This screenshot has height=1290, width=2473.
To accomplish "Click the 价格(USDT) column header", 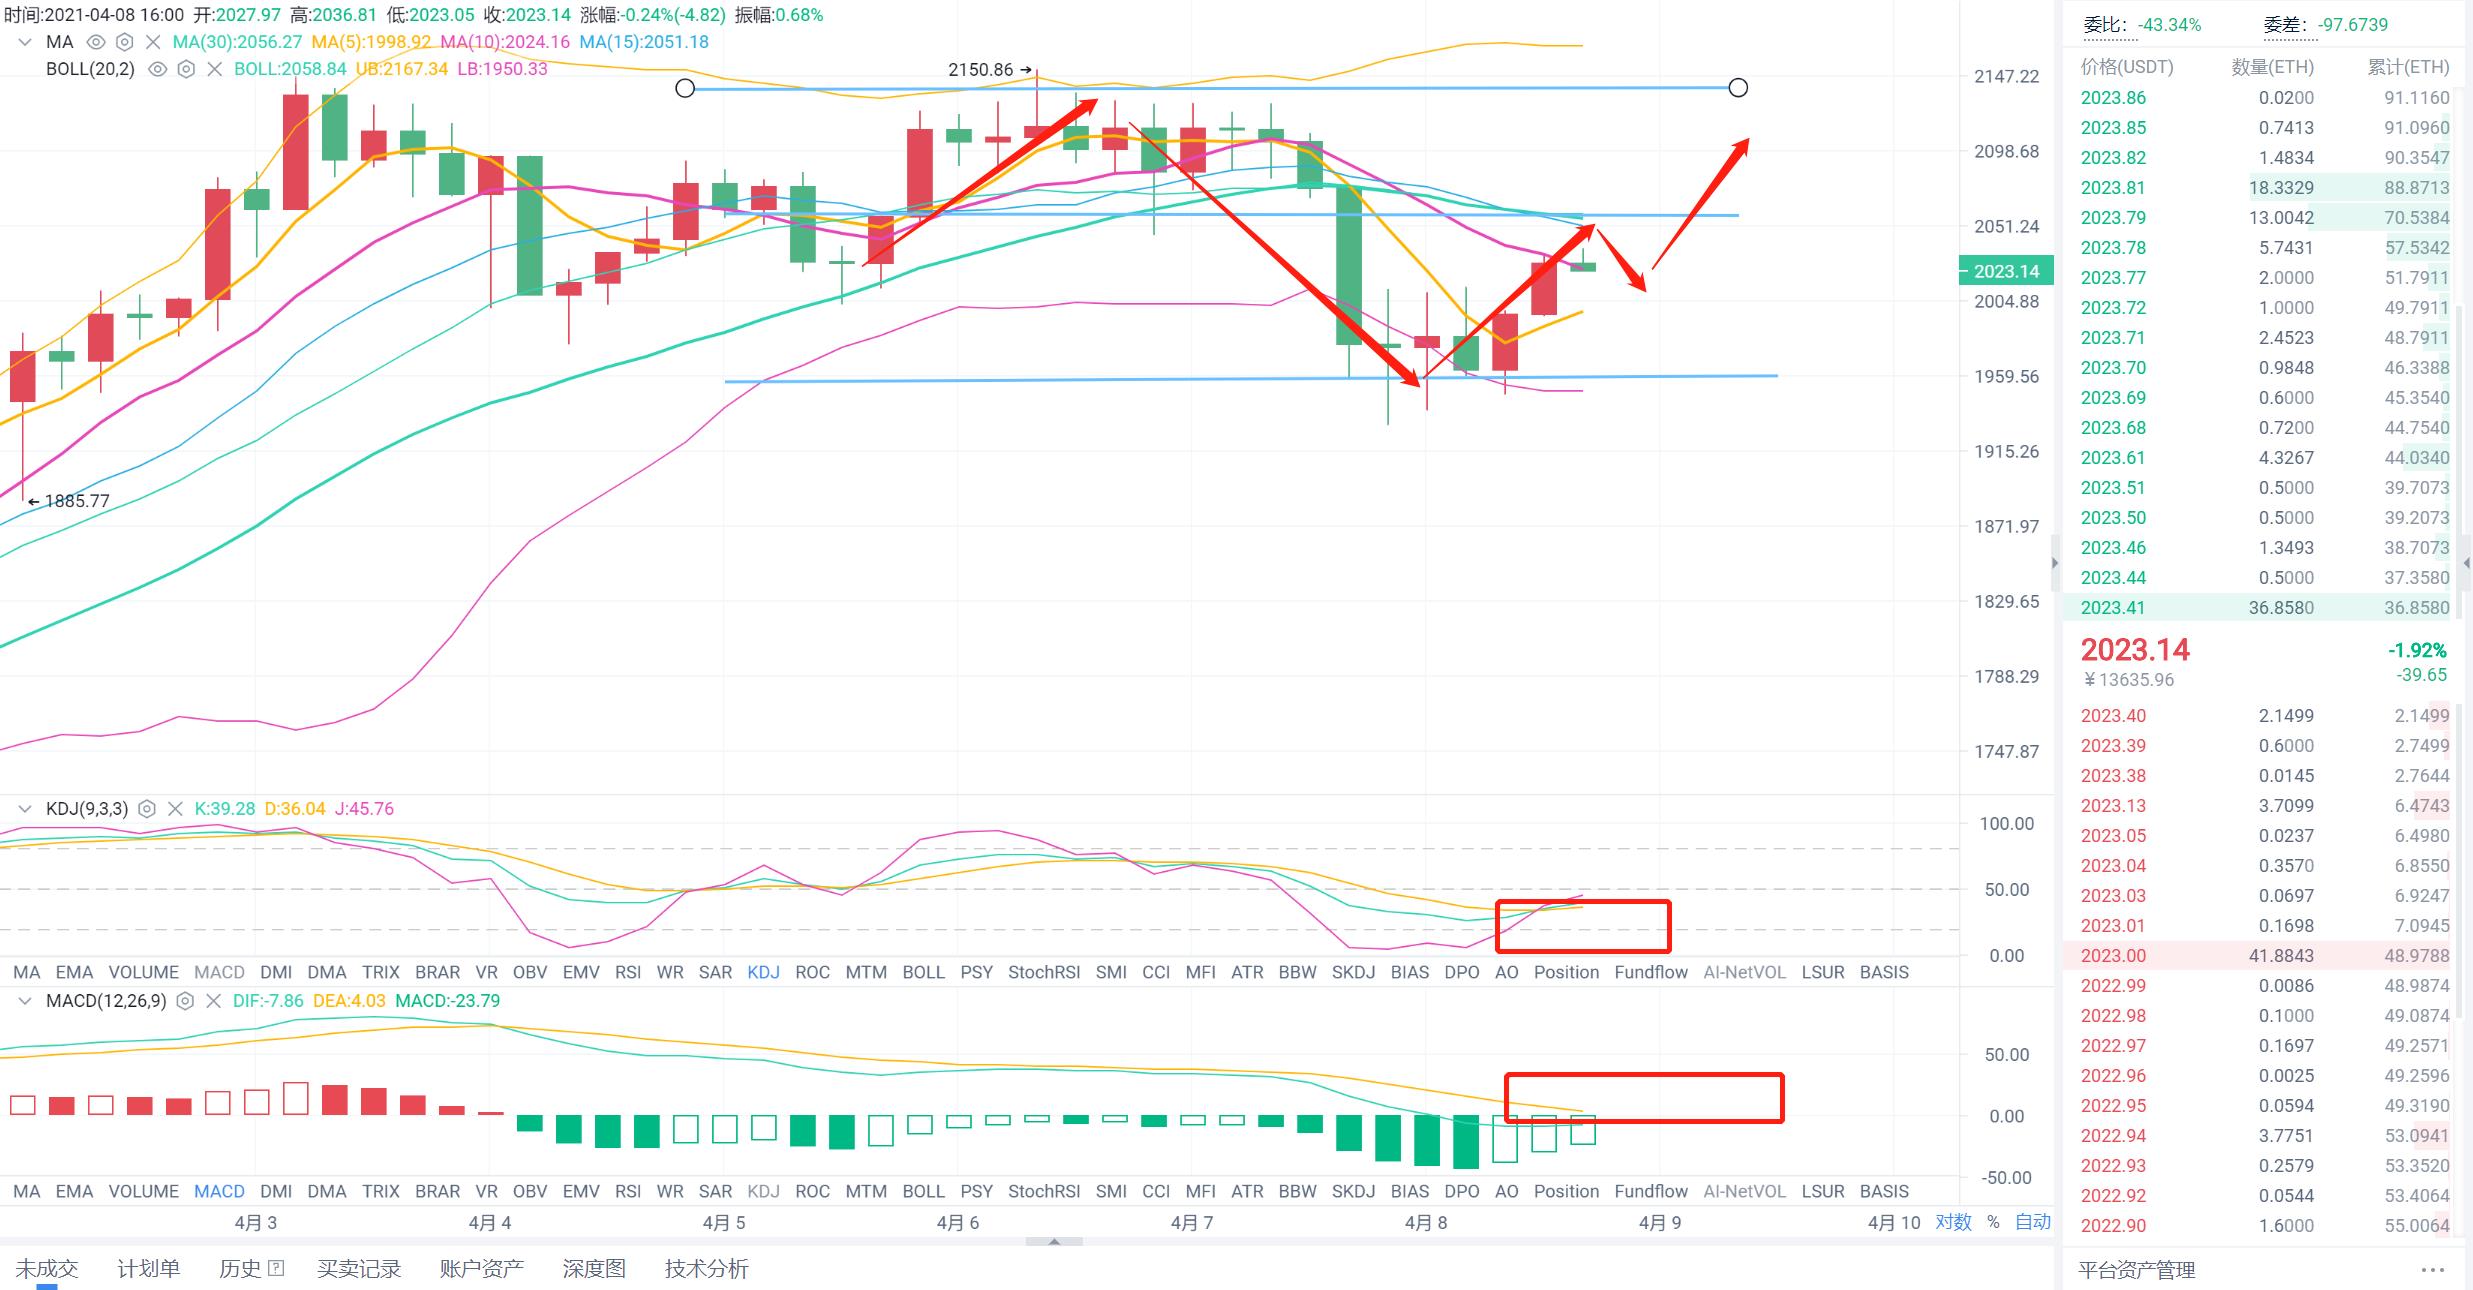I will tap(2127, 67).
